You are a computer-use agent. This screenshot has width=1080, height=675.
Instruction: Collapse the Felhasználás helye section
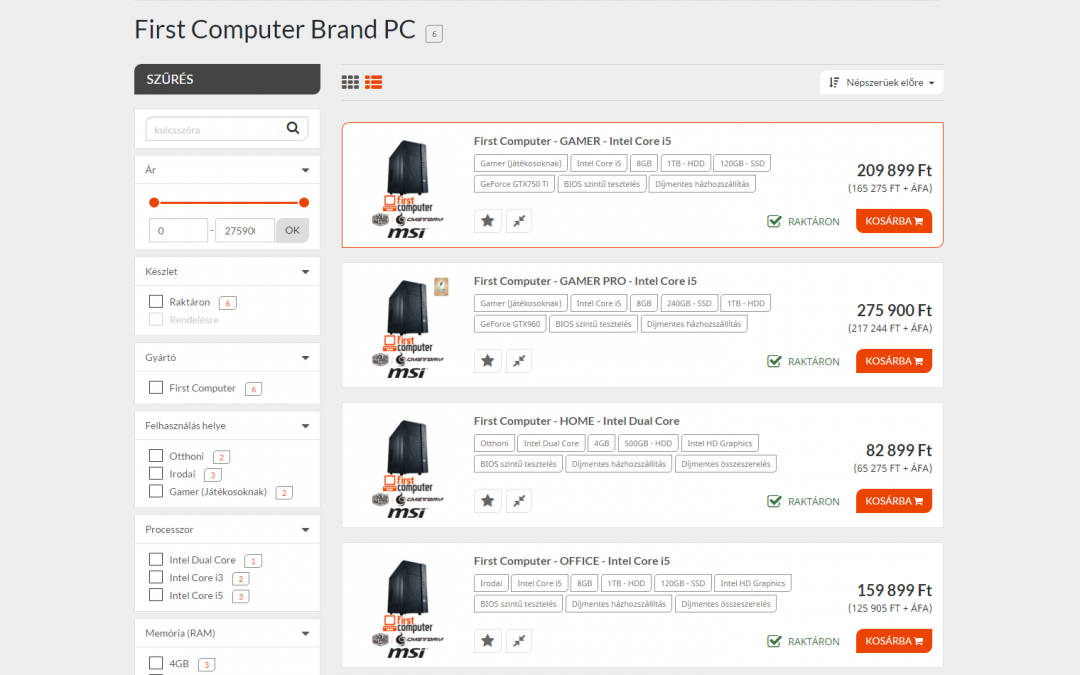pos(305,426)
